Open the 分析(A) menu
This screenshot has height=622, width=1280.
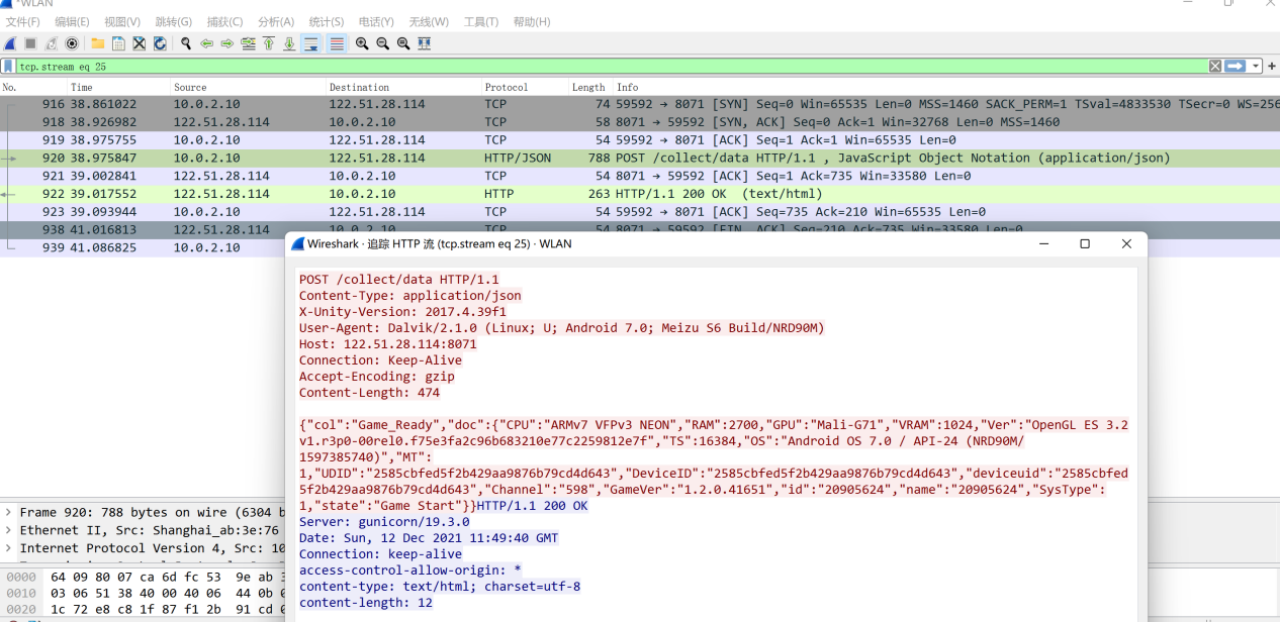(x=276, y=22)
